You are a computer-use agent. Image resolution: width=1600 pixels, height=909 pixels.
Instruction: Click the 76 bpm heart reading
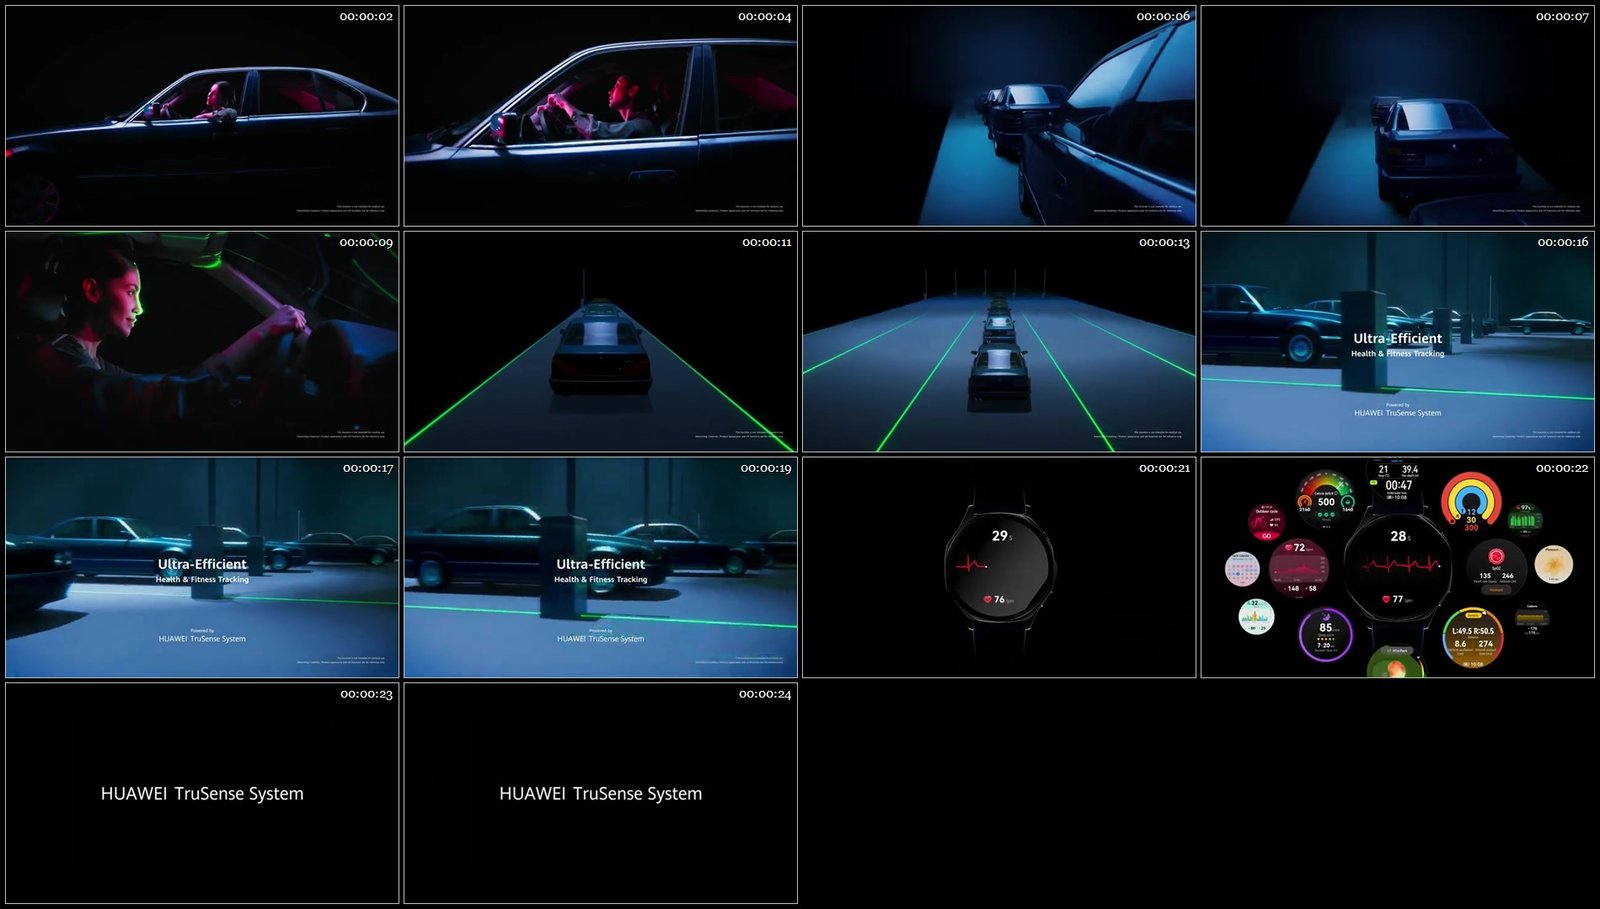coord(999,600)
